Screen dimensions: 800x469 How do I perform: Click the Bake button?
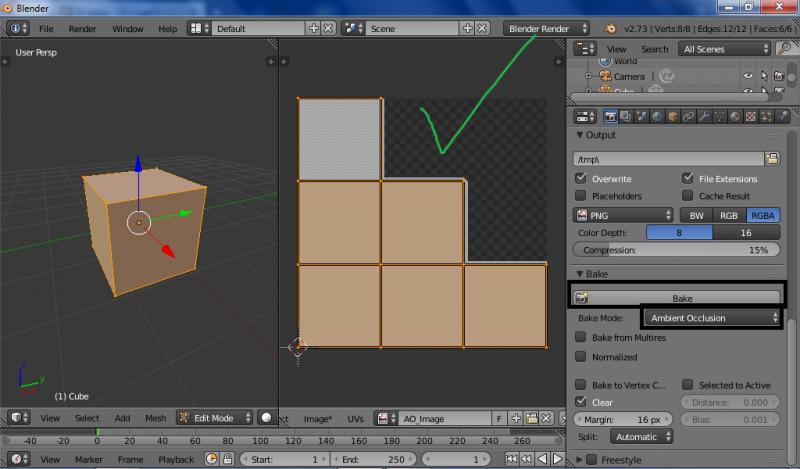[x=680, y=298]
